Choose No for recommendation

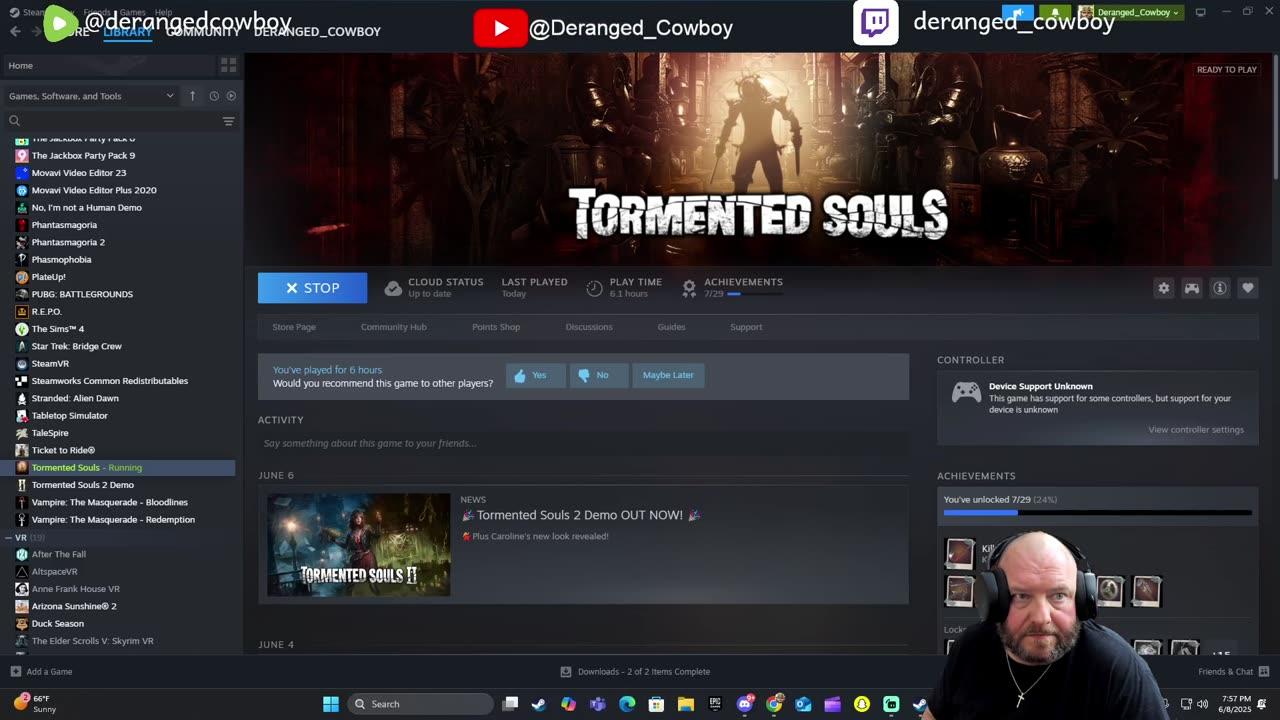click(x=598, y=375)
